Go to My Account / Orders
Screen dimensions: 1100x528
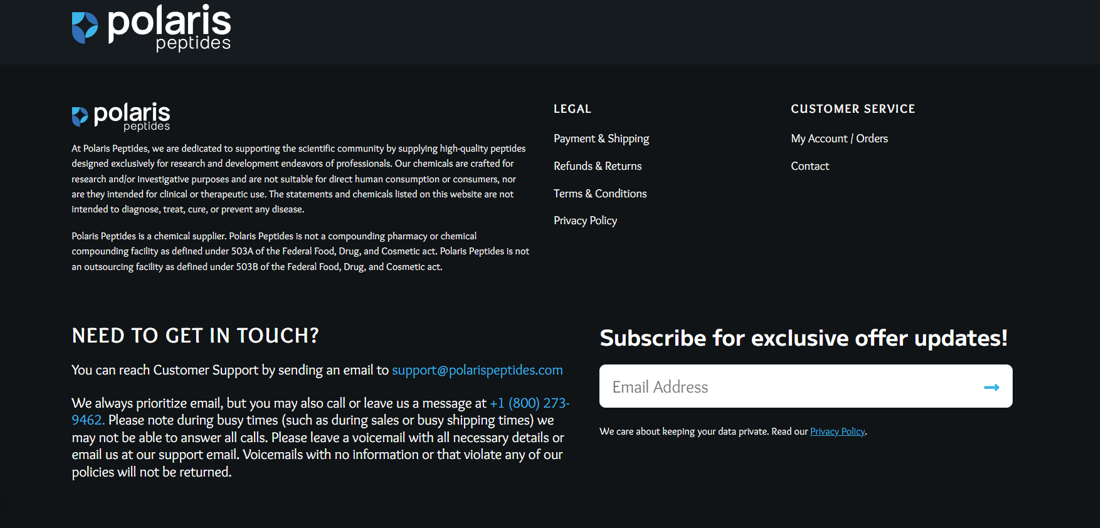(839, 139)
